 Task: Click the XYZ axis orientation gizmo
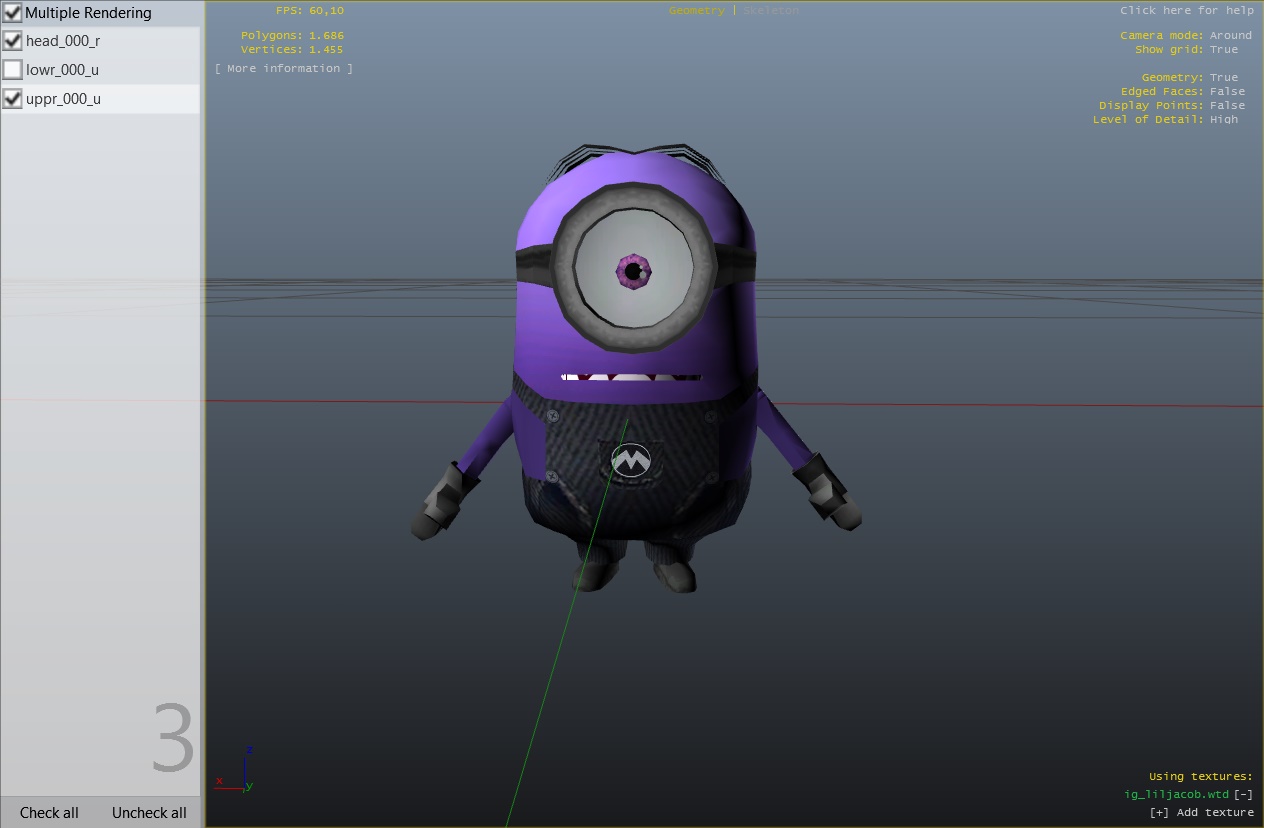click(x=236, y=769)
